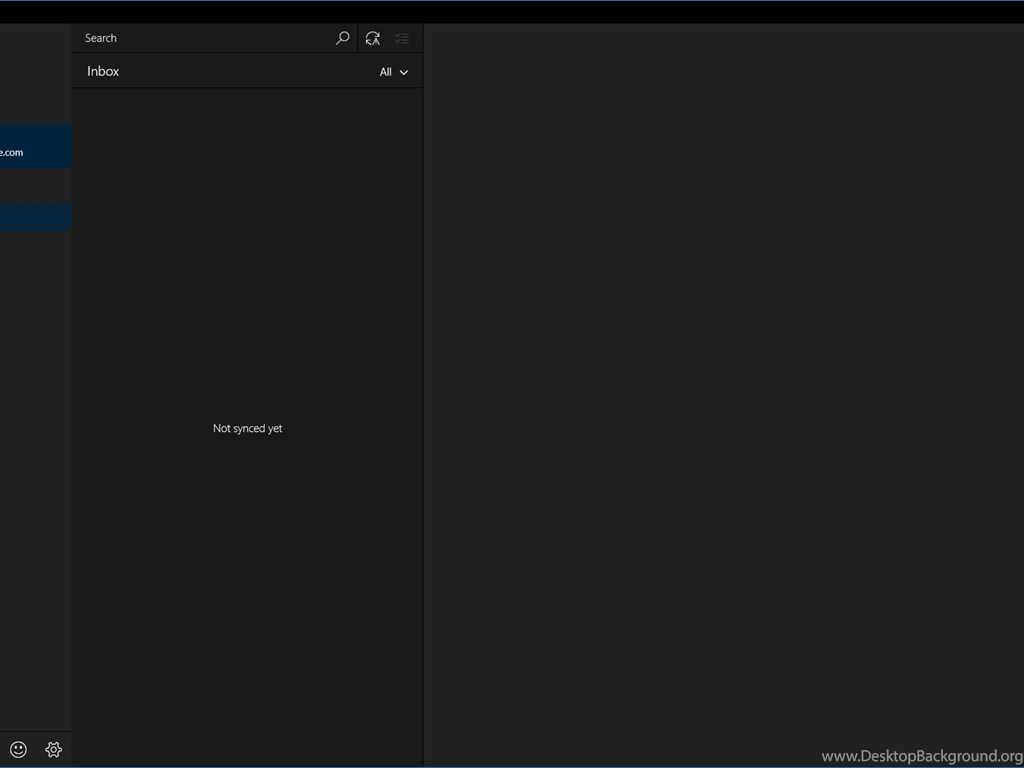Click the Not synced yet message
Viewport: 1024px width, 768px height.
pos(247,428)
